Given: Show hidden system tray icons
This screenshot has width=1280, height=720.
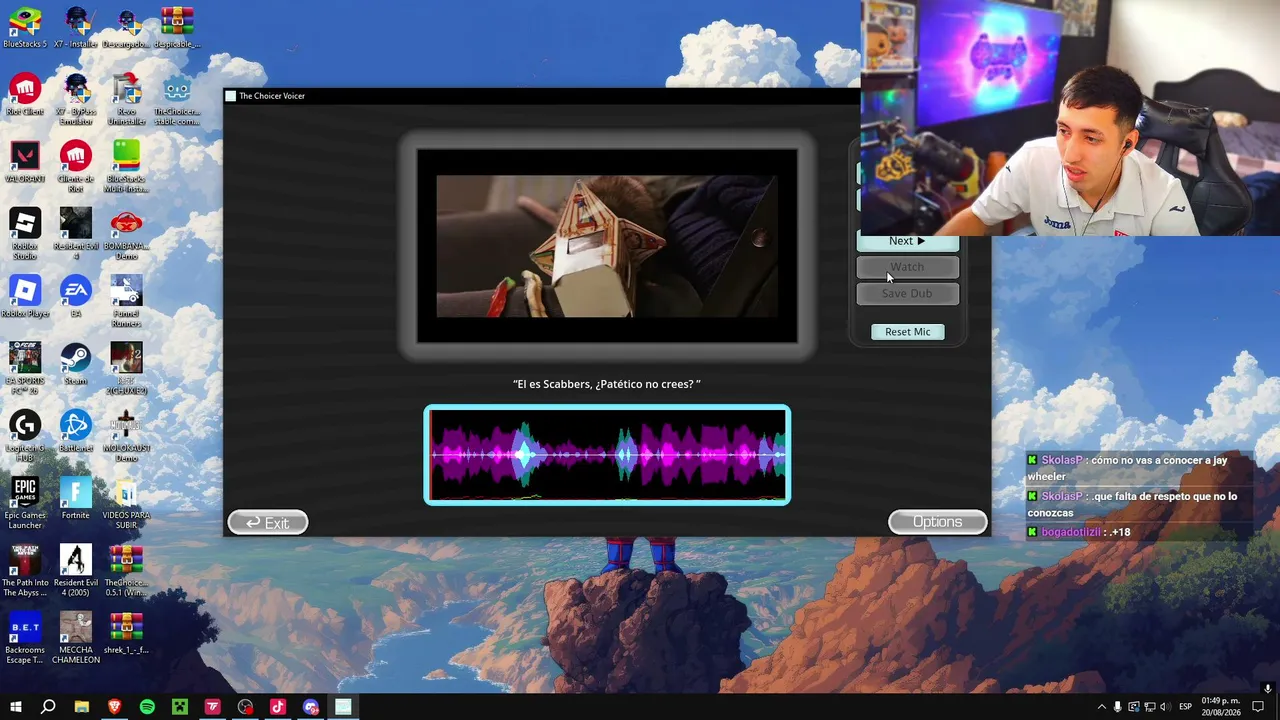Looking at the screenshot, I should 1102,707.
